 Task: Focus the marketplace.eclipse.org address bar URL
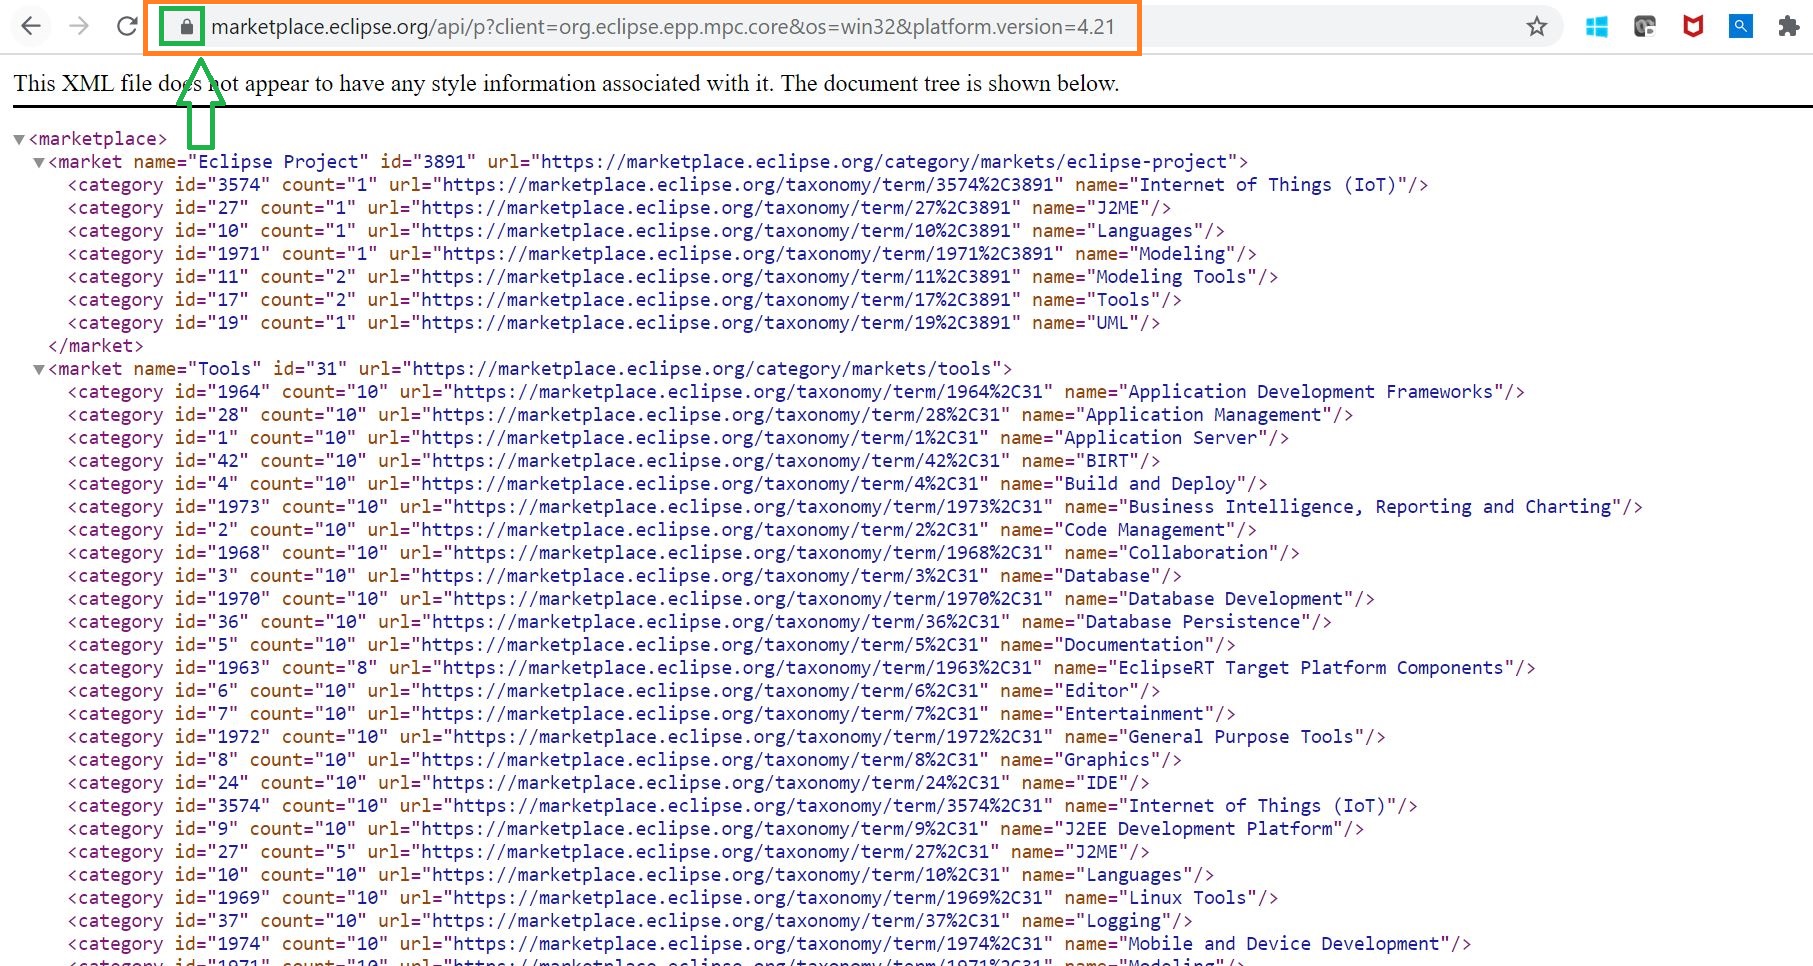pyautogui.click(x=662, y=27)
